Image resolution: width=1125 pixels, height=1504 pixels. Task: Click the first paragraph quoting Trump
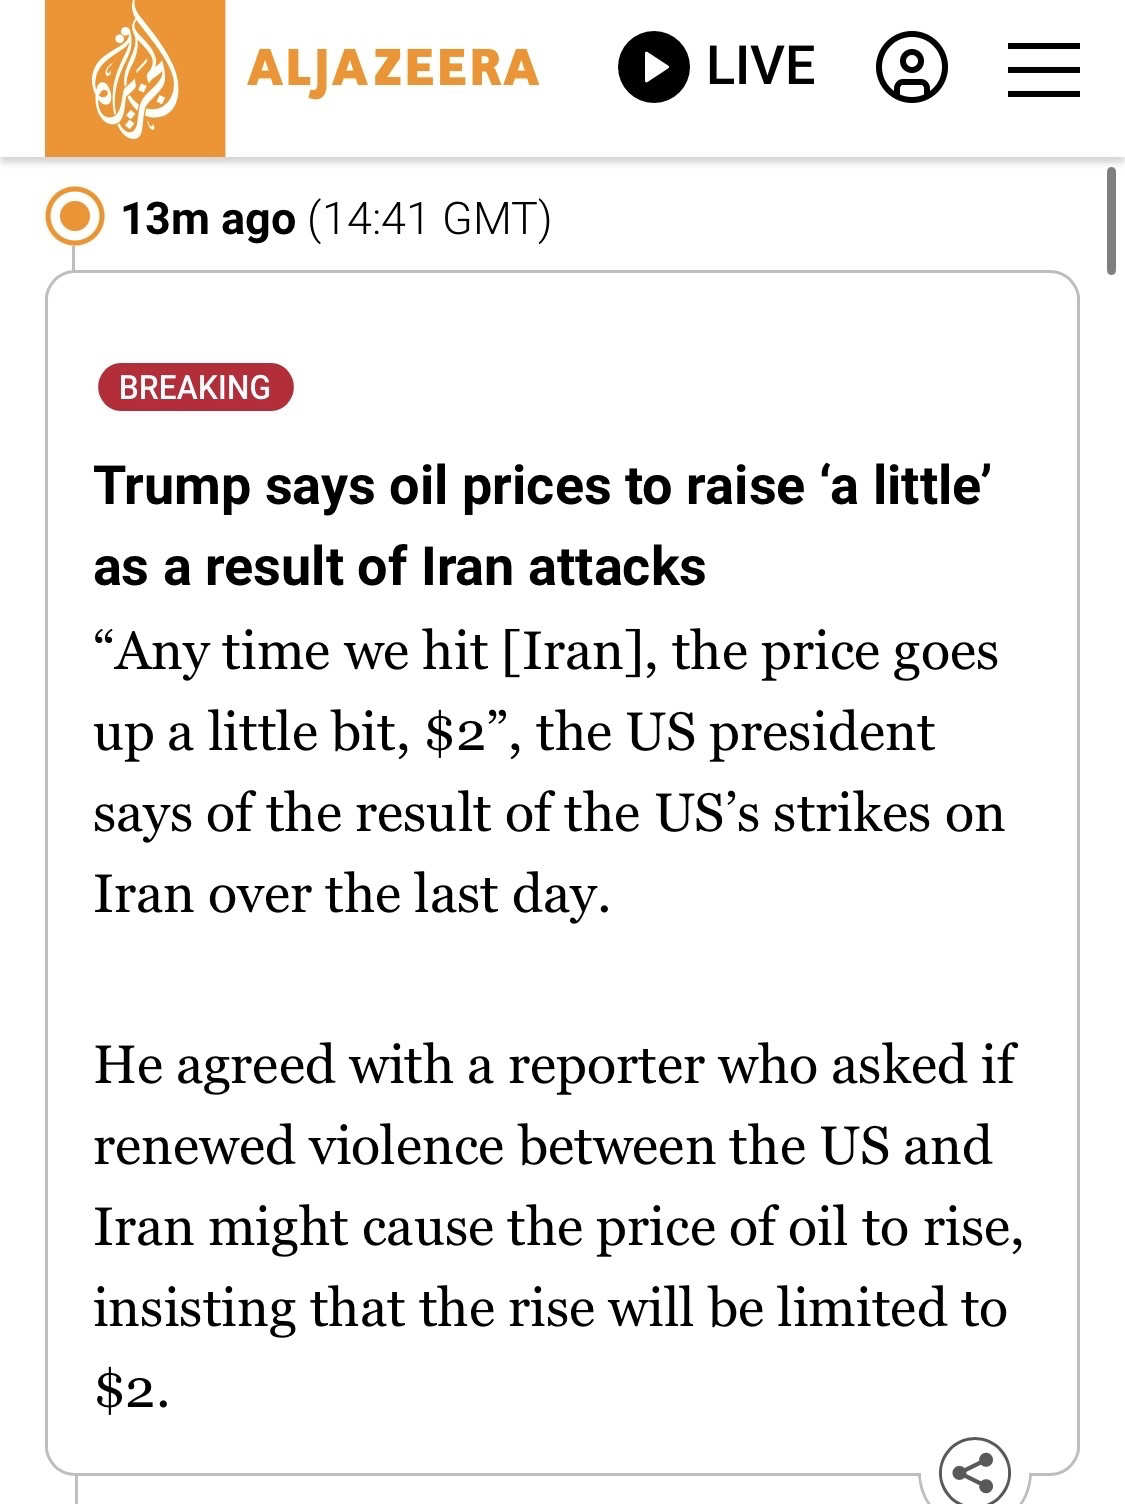(x=549, y=772)
